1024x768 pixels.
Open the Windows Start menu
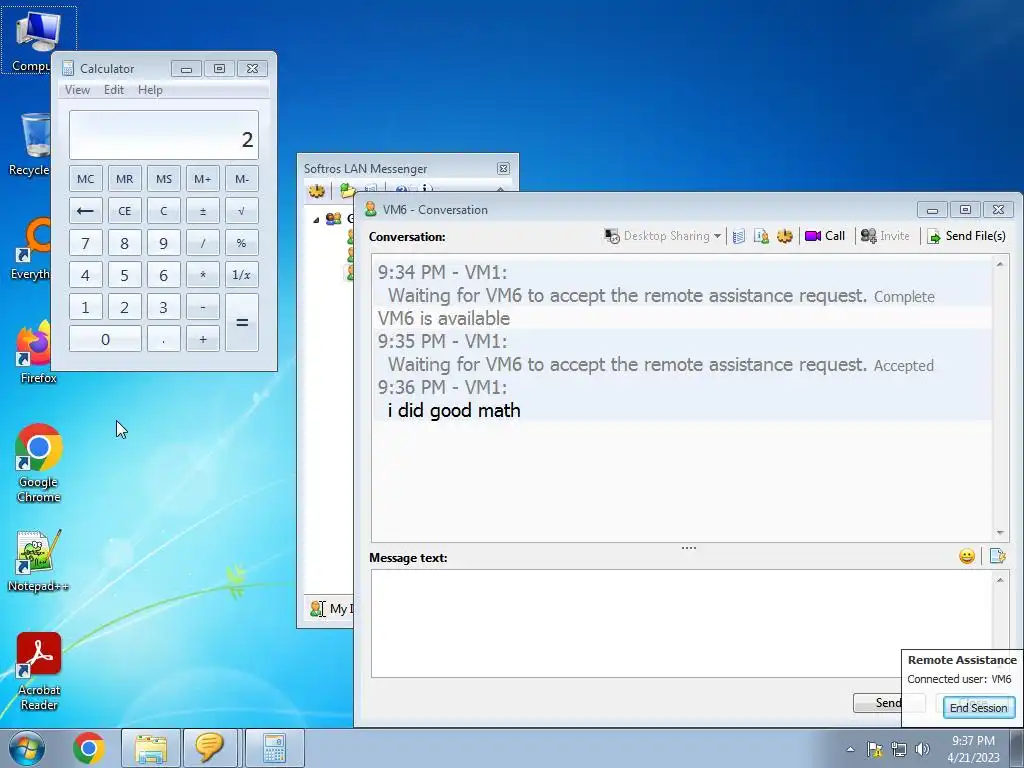point(26,748)
